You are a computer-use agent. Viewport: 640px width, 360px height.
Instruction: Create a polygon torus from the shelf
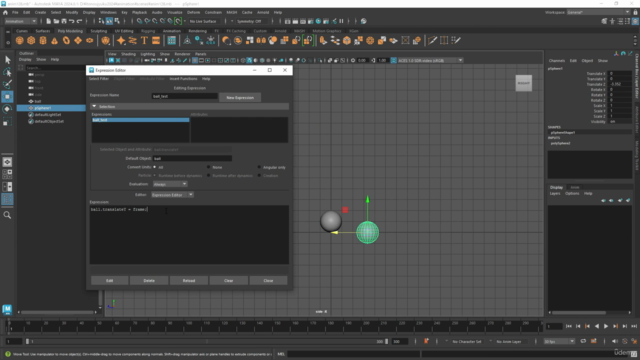[x=66, y=40]
